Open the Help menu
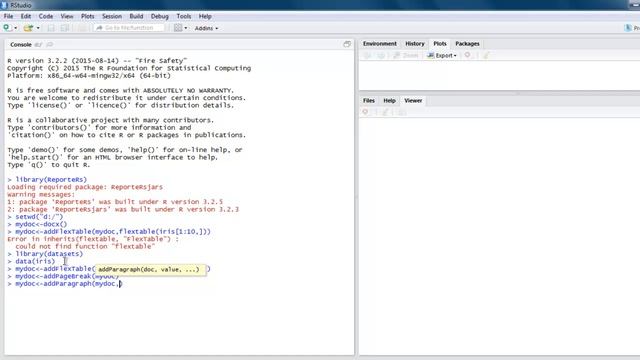This screenshot has width=640, height=360. [x=205, y=16]
